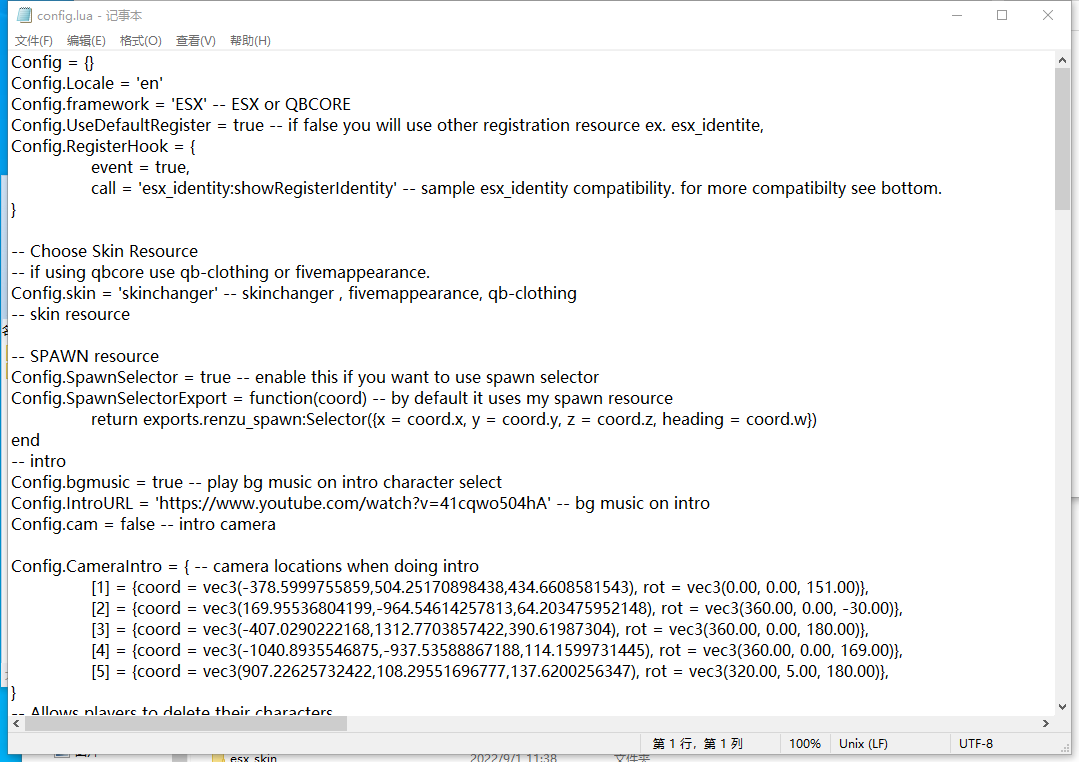Click the scroll-up arrow on the vertical scrollbar

1063,58
